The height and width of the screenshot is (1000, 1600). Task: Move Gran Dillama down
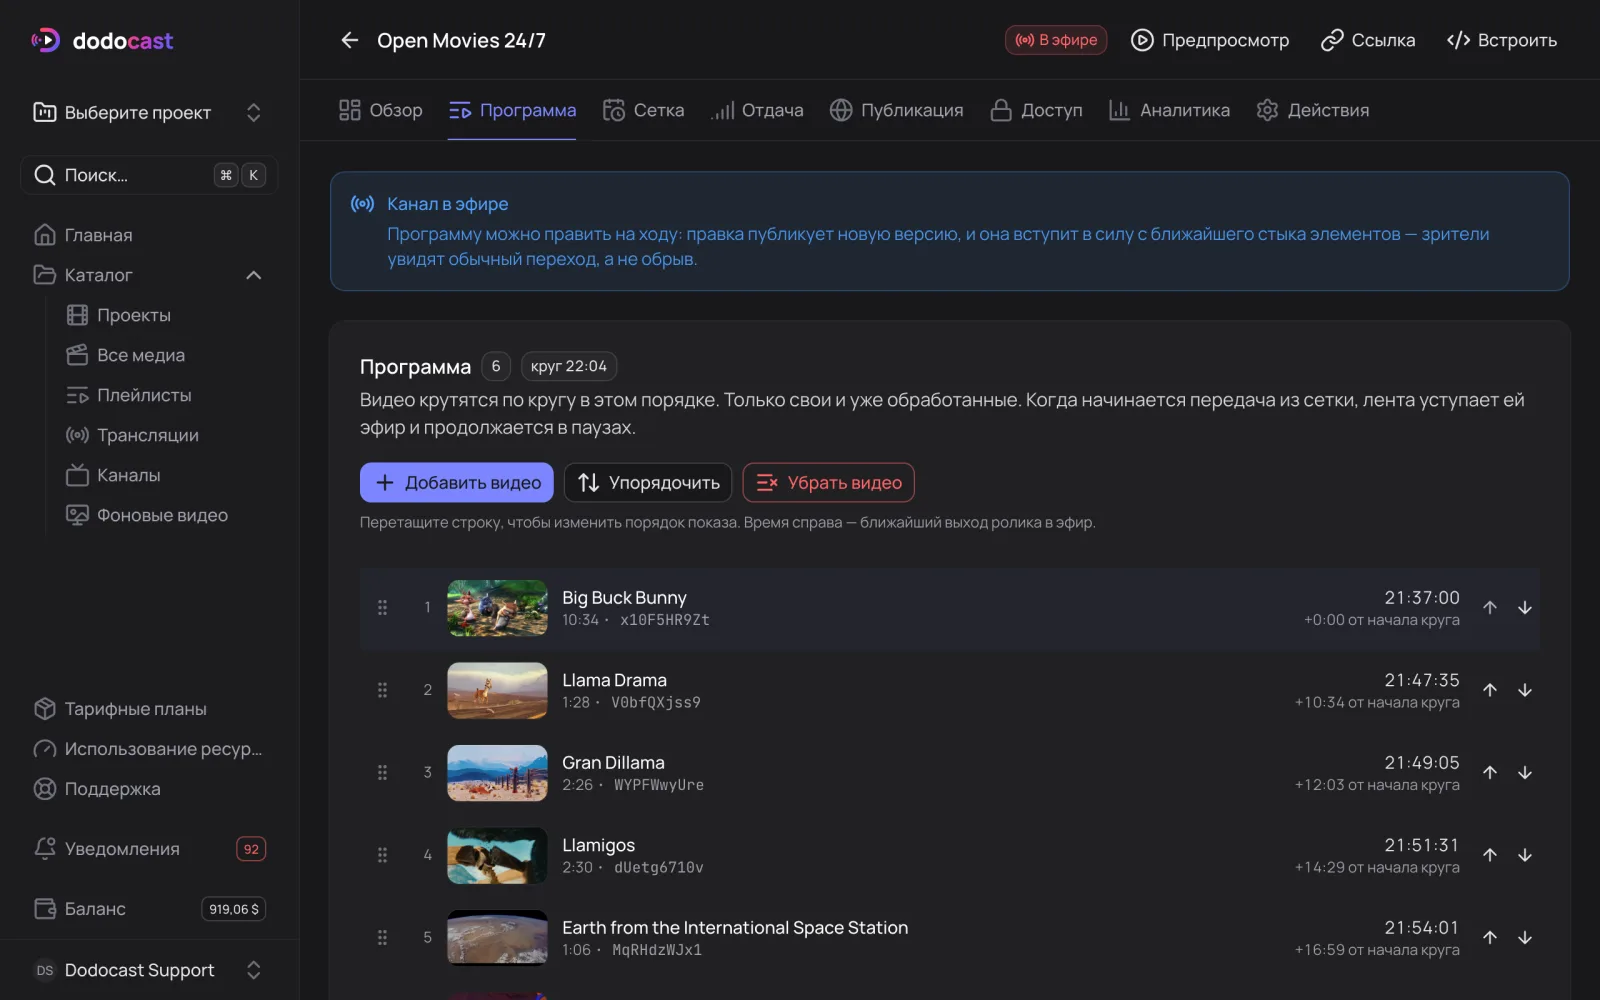point(1525,773)
